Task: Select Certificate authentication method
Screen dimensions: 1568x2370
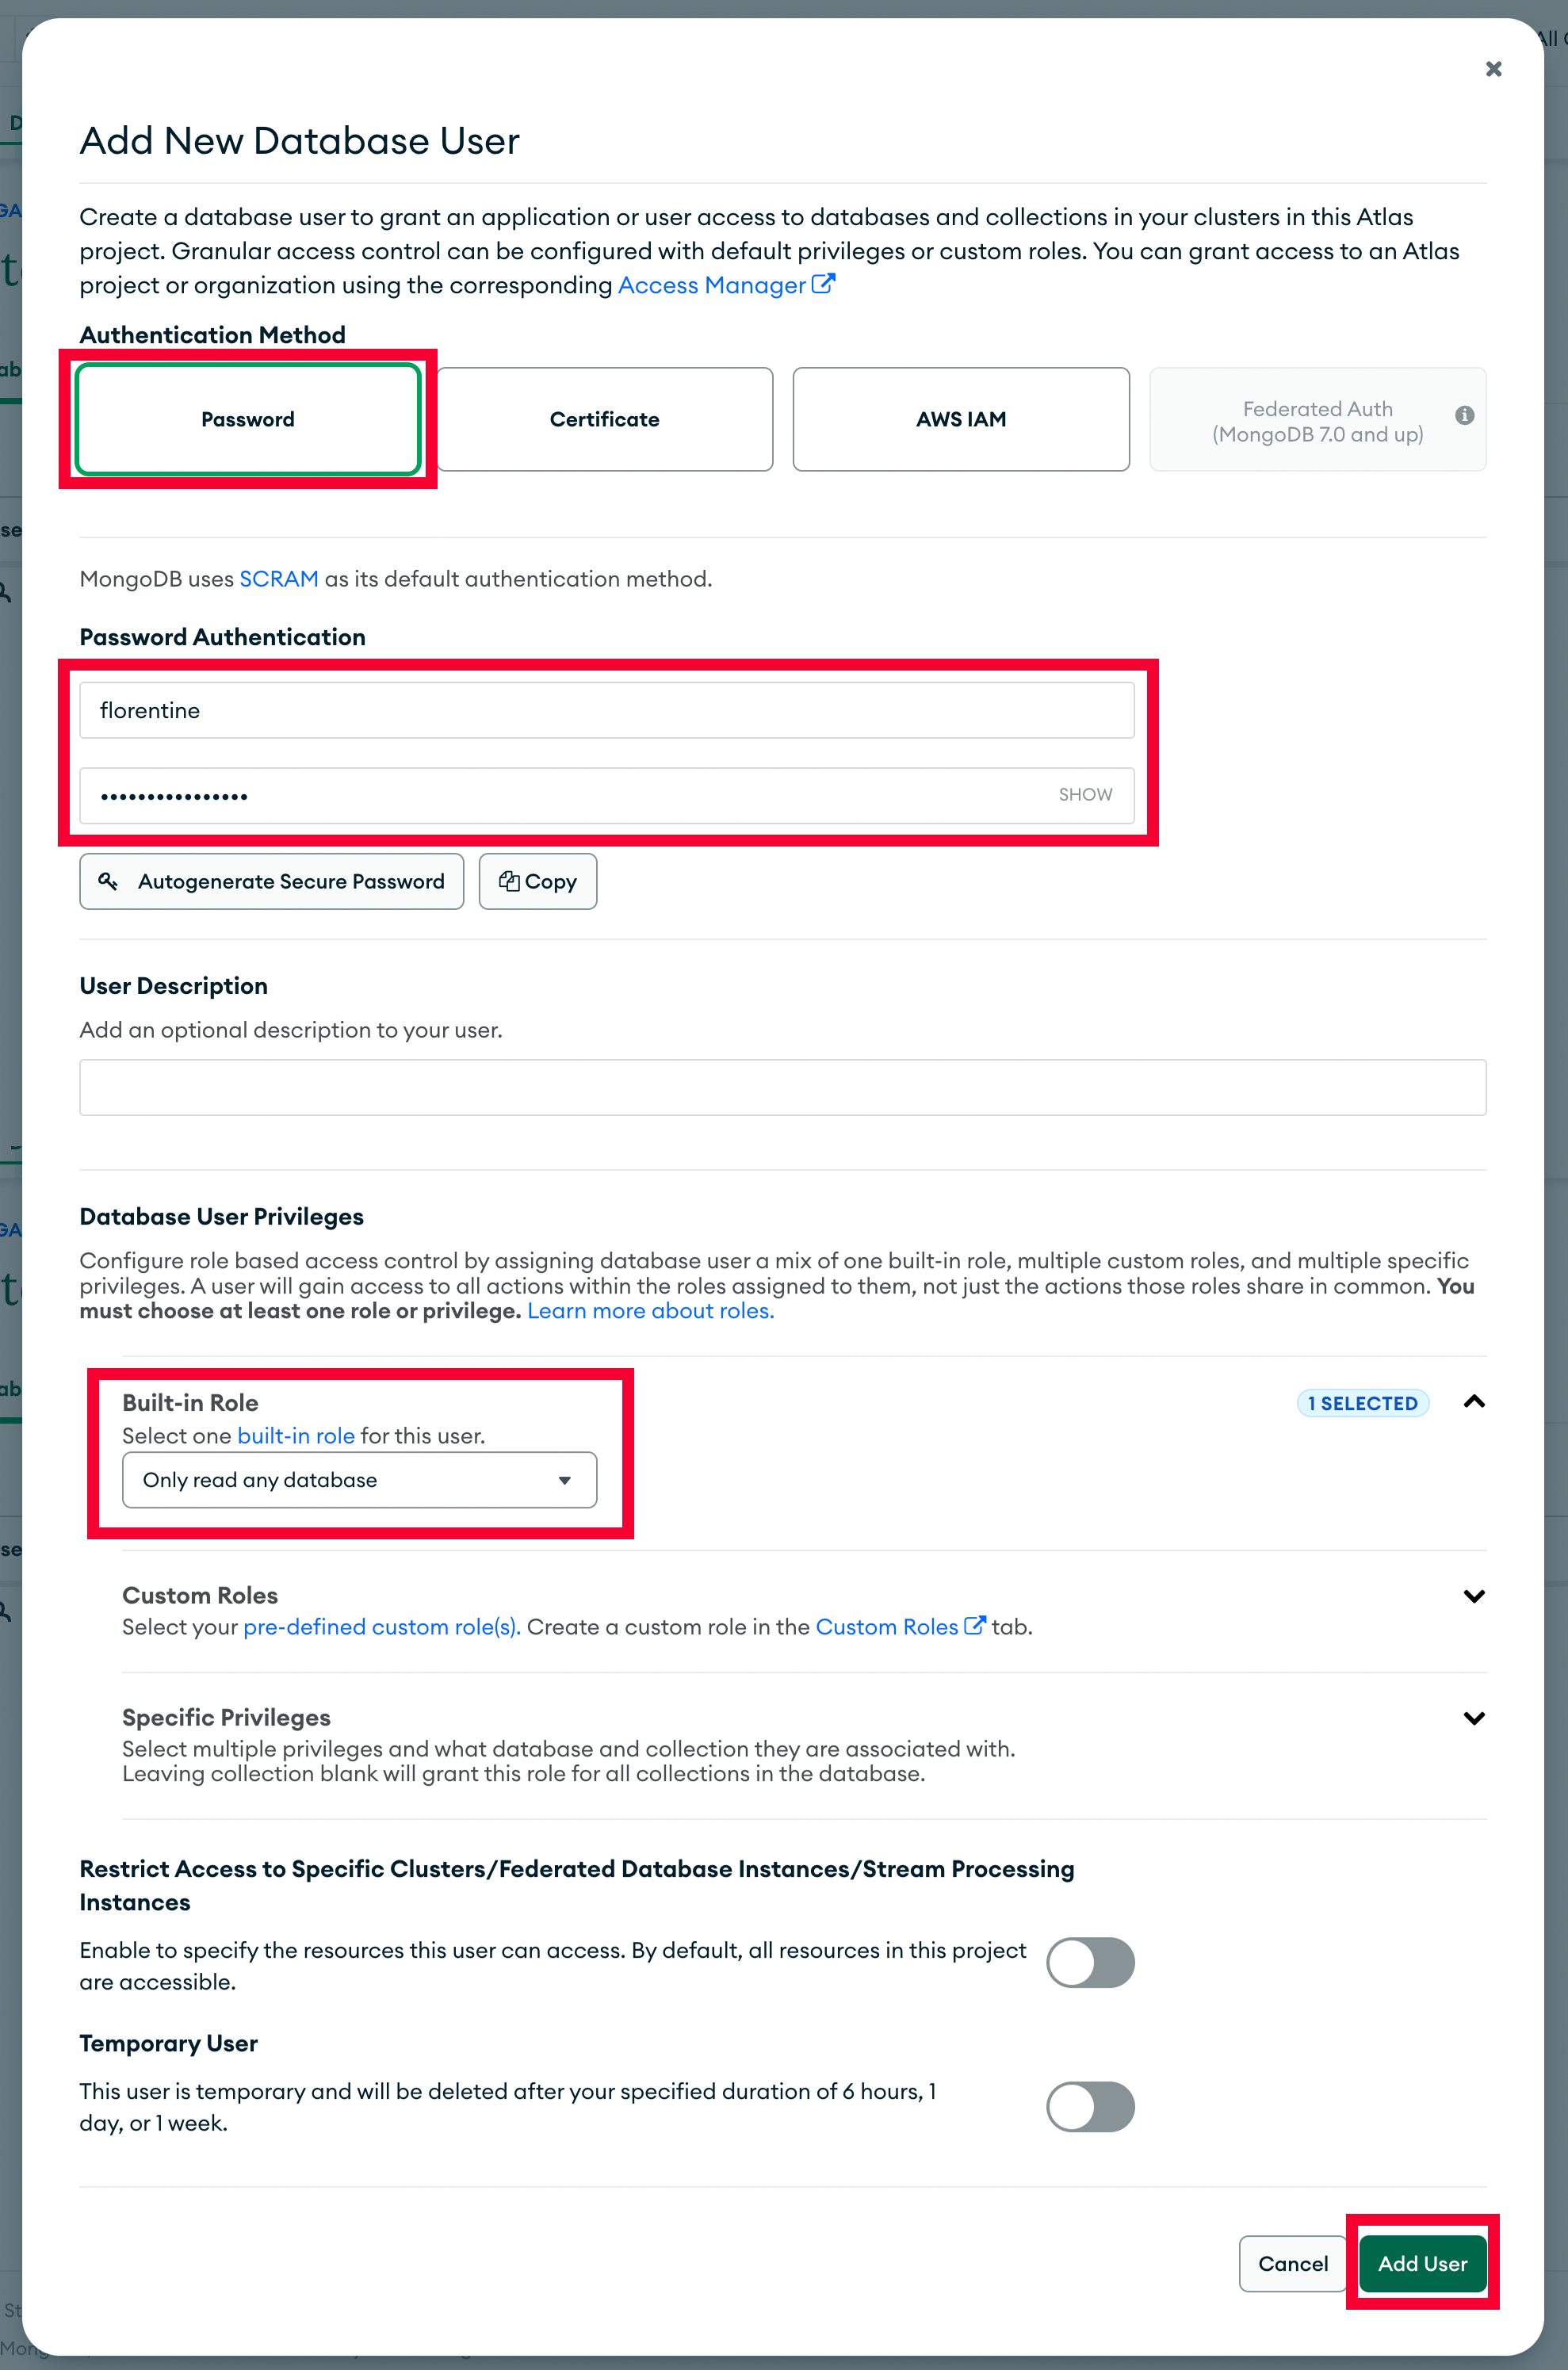Action: point(604,419)
